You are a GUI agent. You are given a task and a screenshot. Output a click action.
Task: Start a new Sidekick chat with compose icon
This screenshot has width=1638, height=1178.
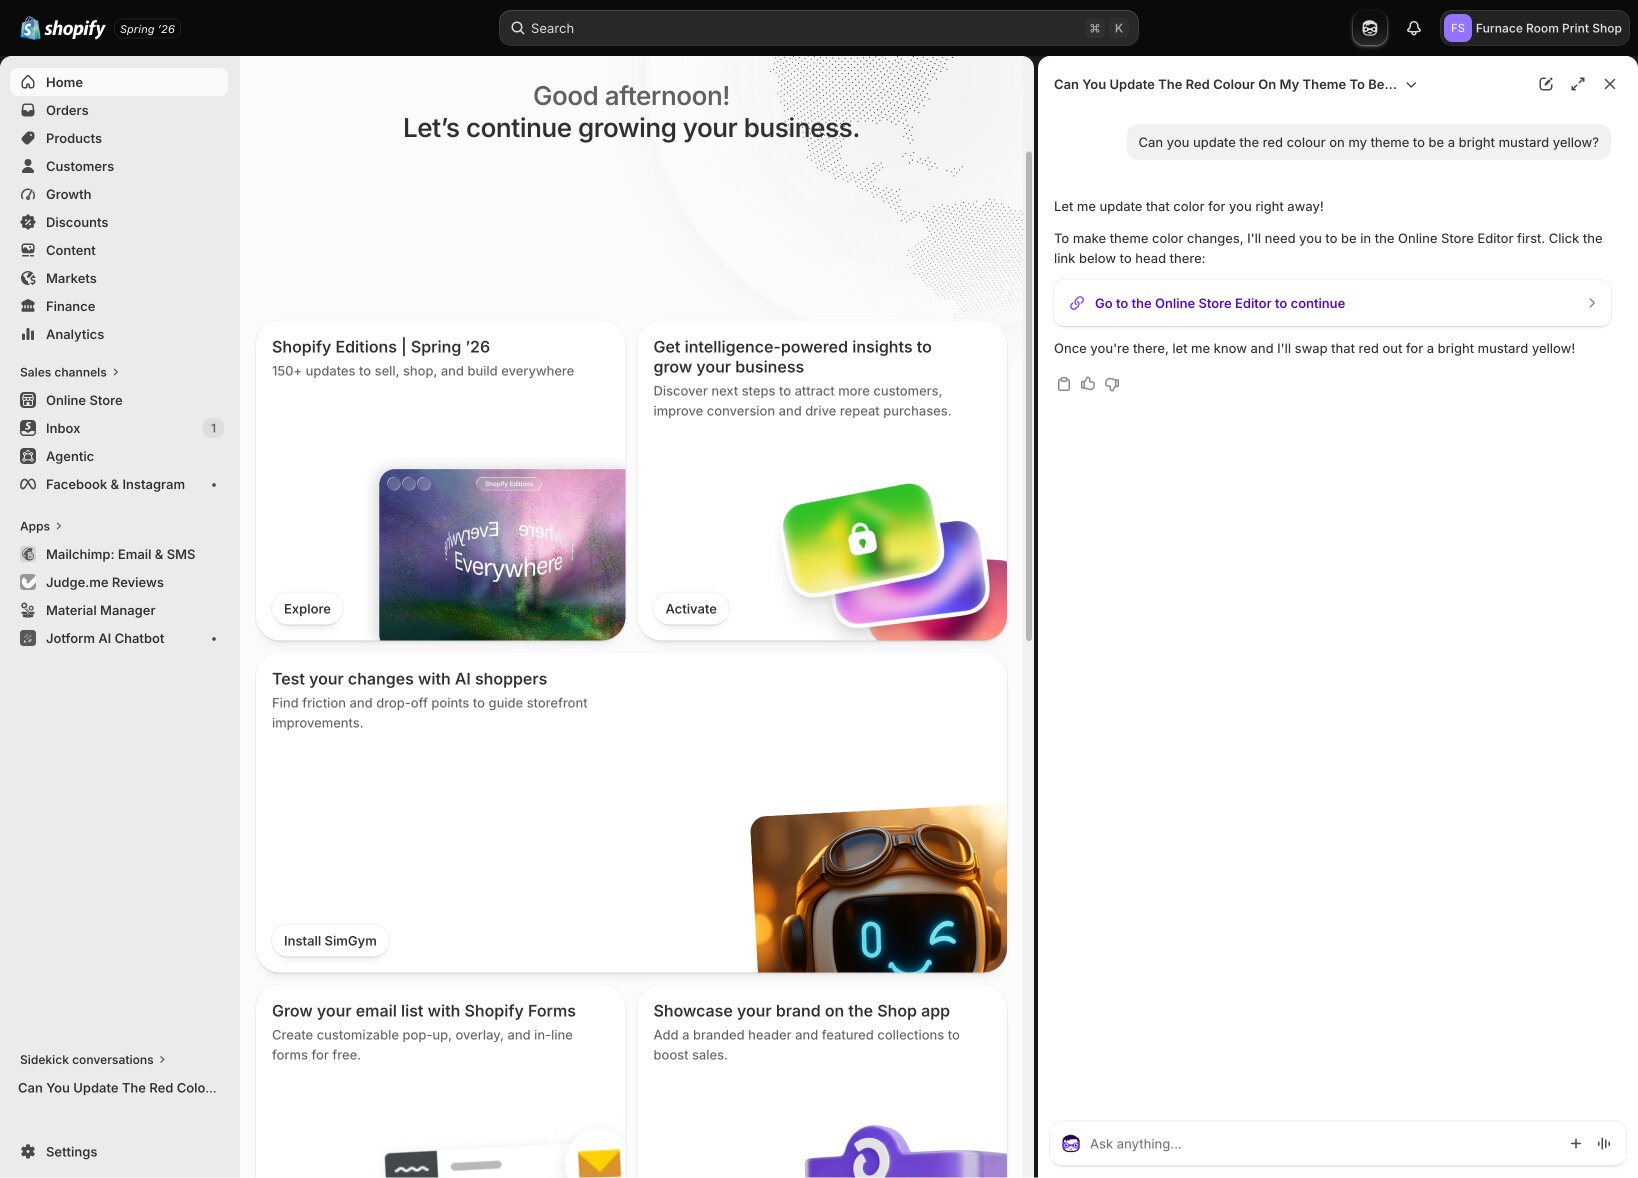tap(1546, 84)
